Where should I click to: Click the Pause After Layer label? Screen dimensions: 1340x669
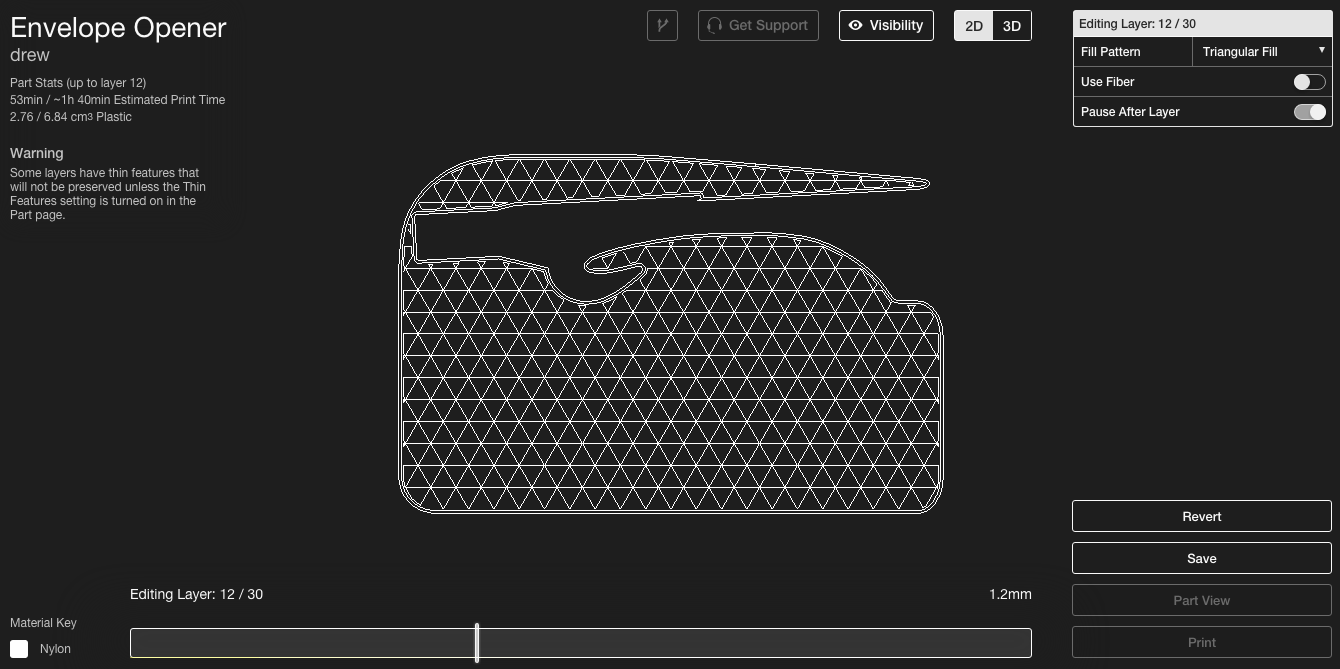pyautogui.click(x=1130, y=112)
